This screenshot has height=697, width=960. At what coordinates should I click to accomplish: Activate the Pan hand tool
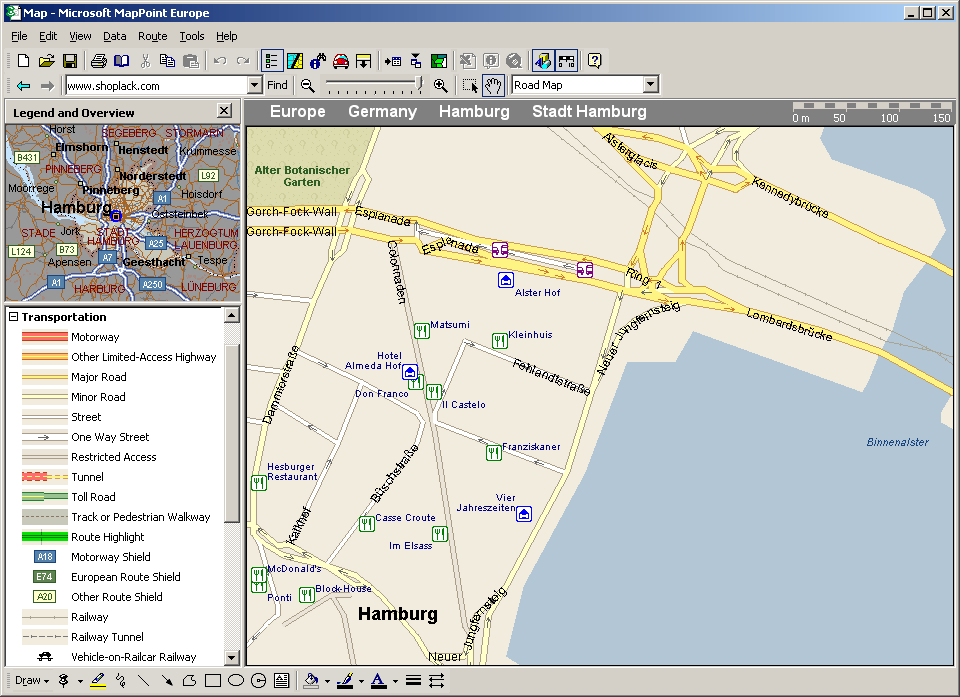(493, 85)
